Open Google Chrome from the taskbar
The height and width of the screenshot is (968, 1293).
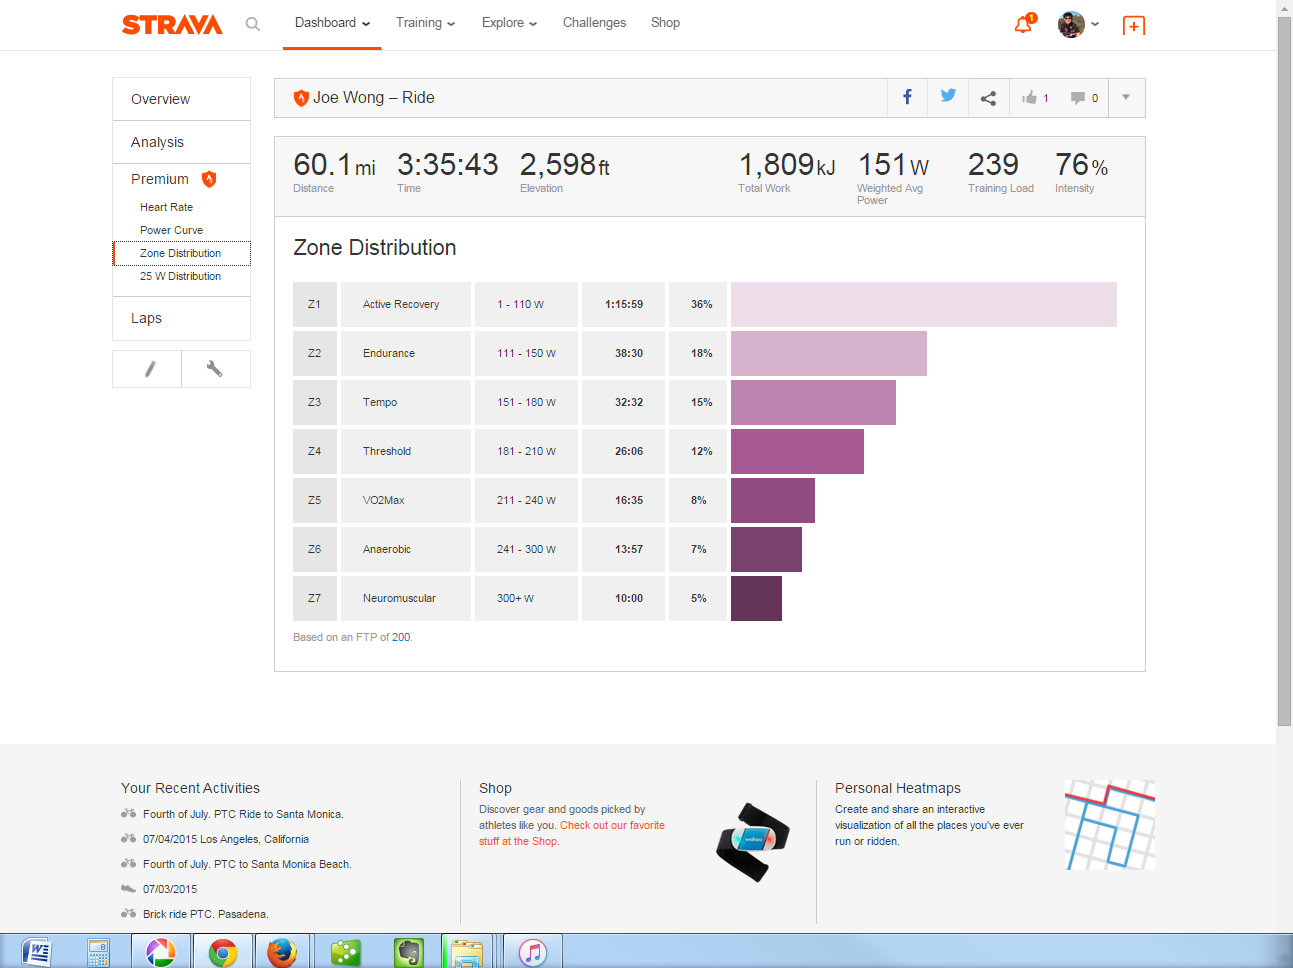[x=222, y=952]
